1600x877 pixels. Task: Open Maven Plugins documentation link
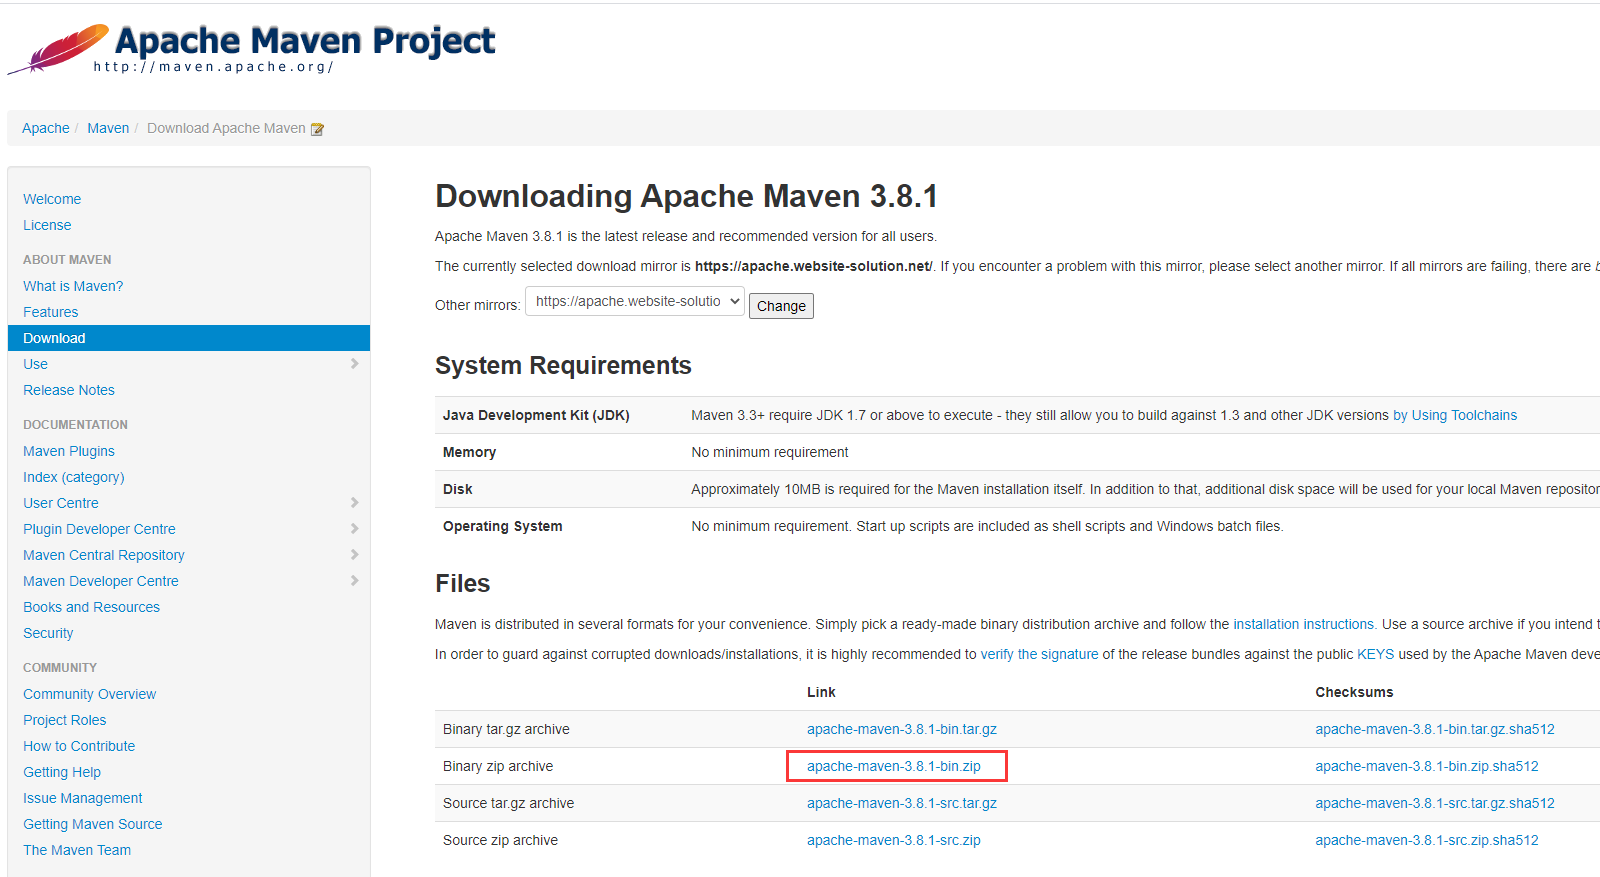tap(69, 451)
